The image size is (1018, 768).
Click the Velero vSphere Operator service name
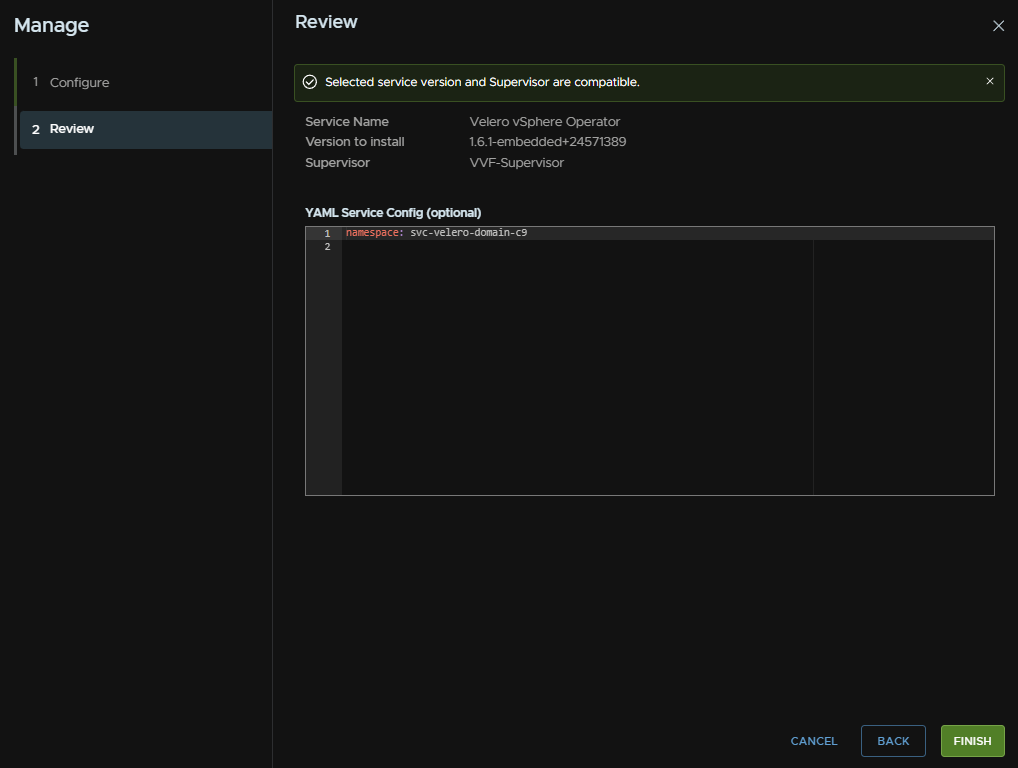tap(544, 121)
